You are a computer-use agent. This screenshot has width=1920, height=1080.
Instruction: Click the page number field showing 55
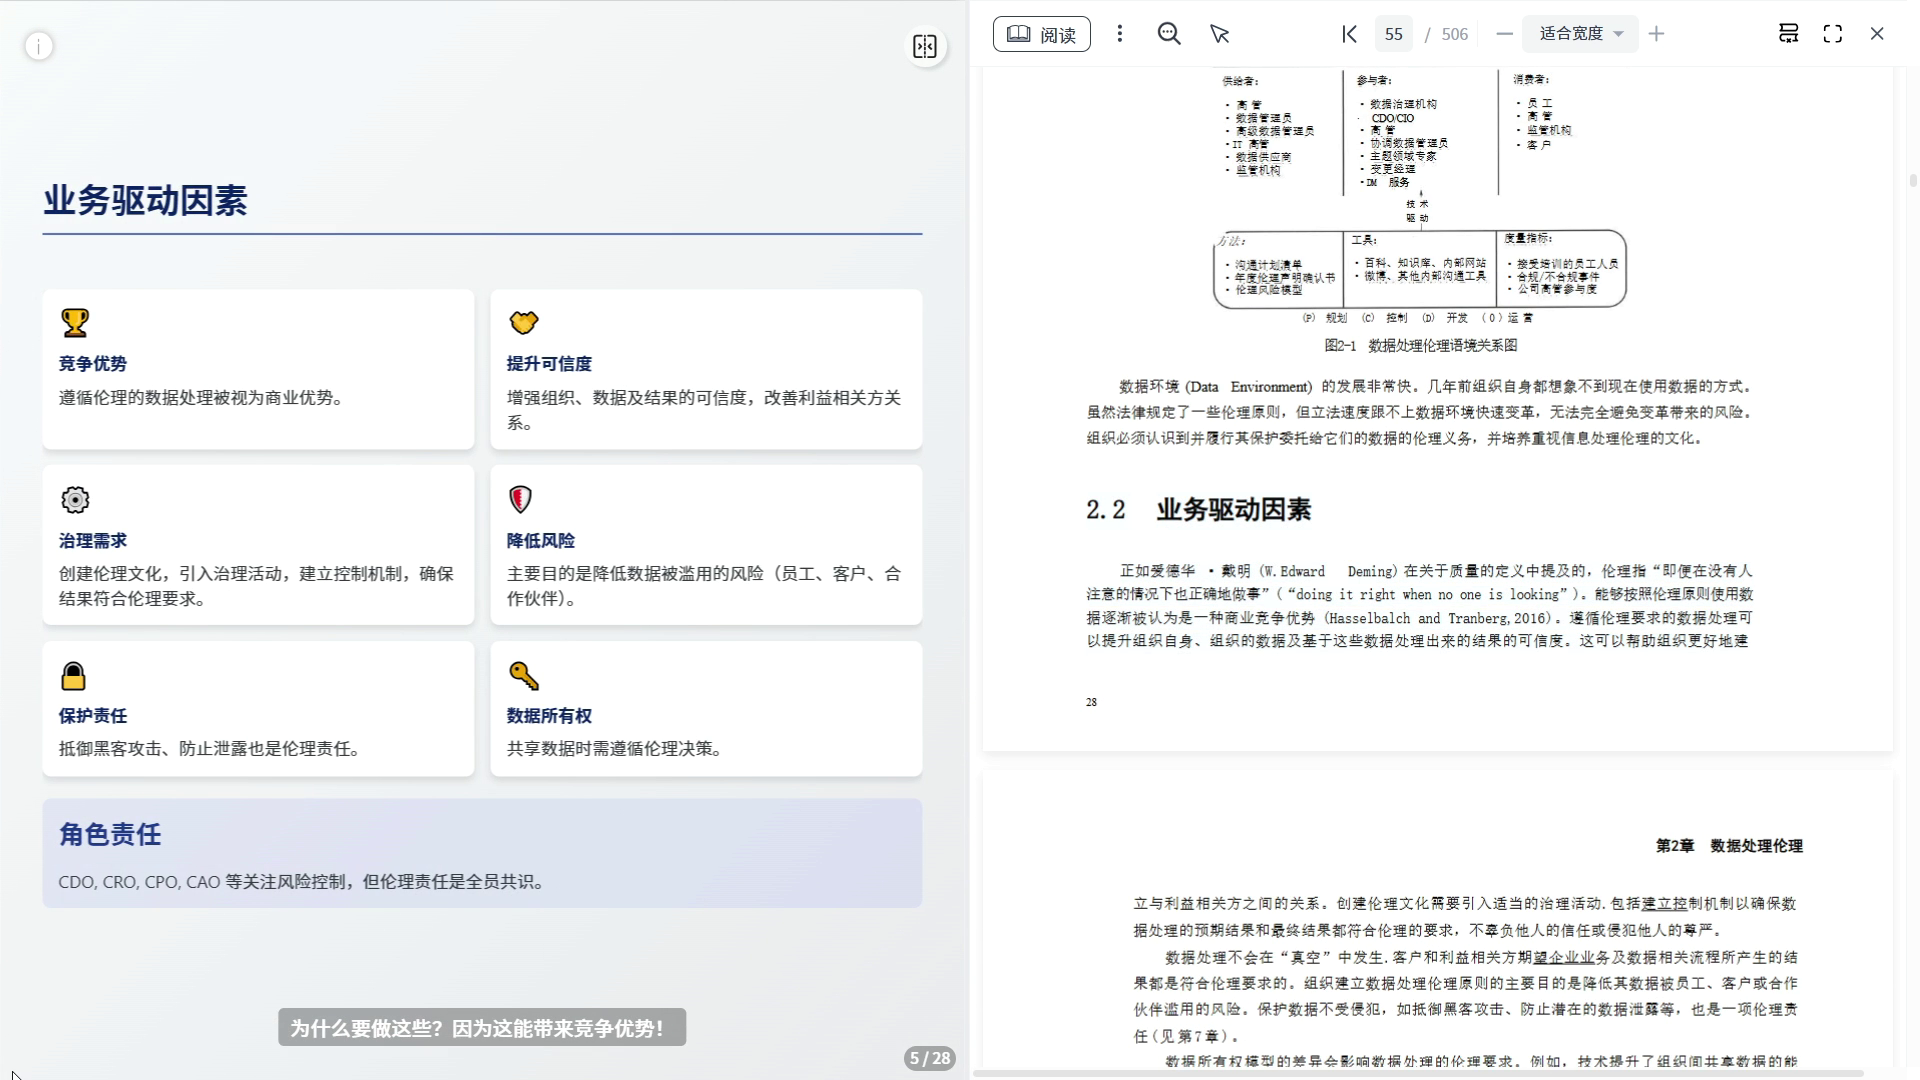[x=1393, y=34]
